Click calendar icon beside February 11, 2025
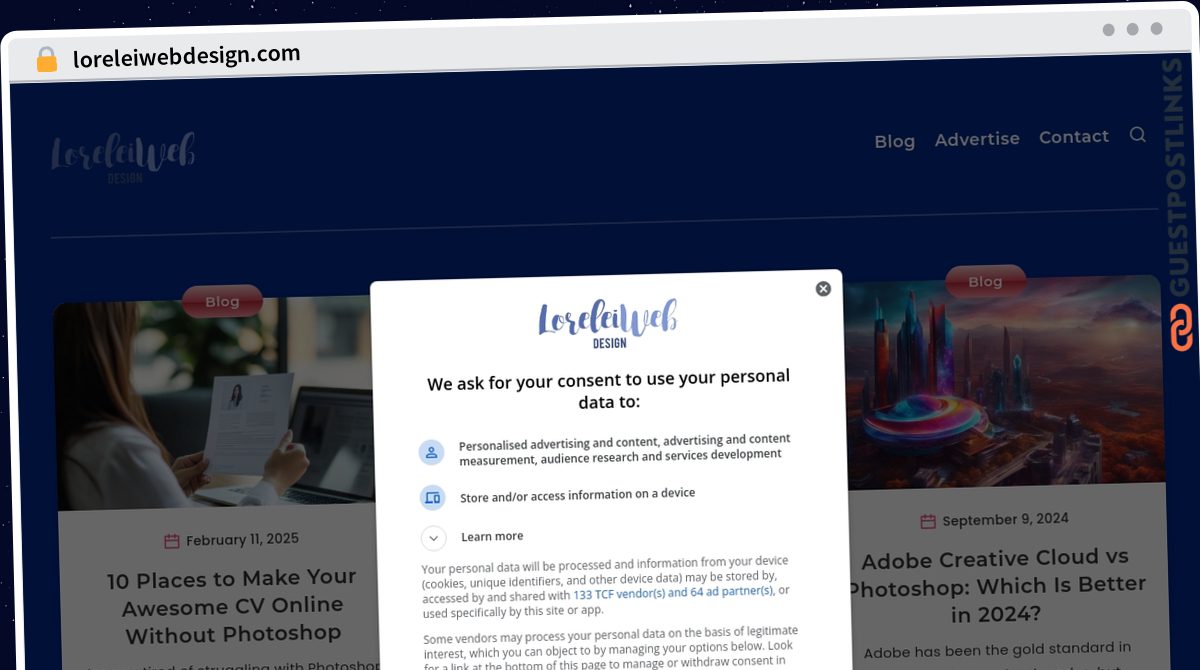 pos(172,541)
